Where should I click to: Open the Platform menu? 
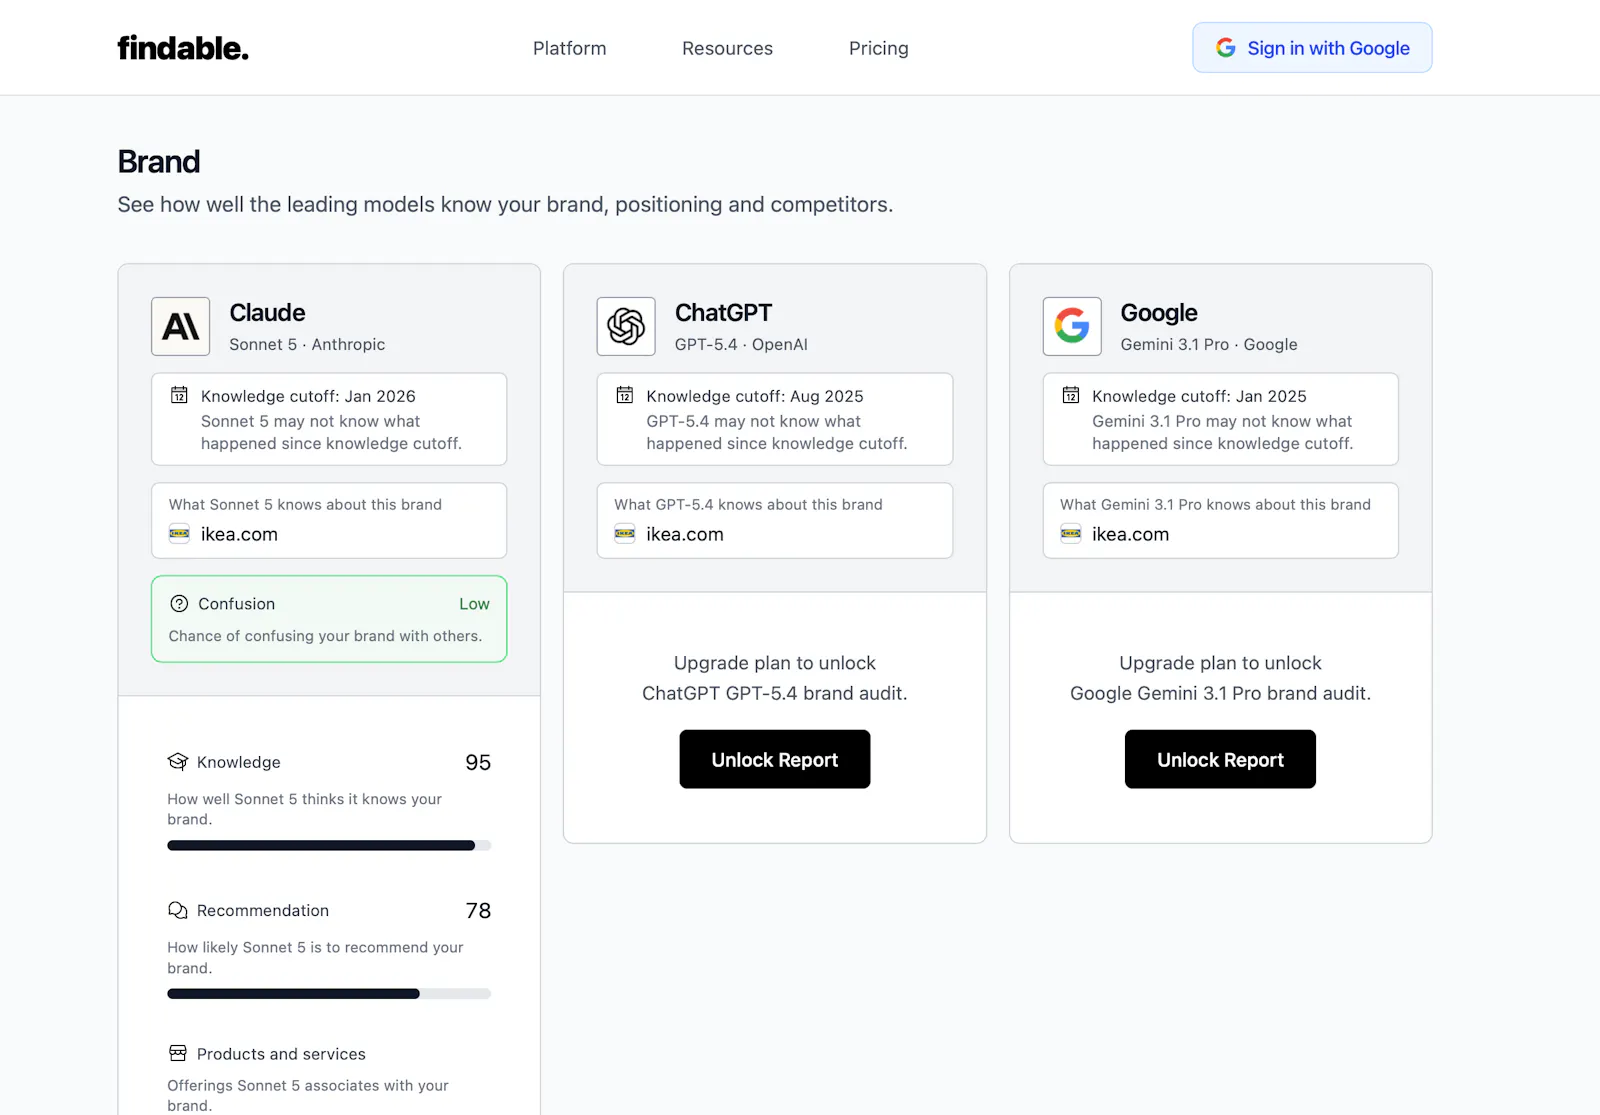[x=570, y=48]
